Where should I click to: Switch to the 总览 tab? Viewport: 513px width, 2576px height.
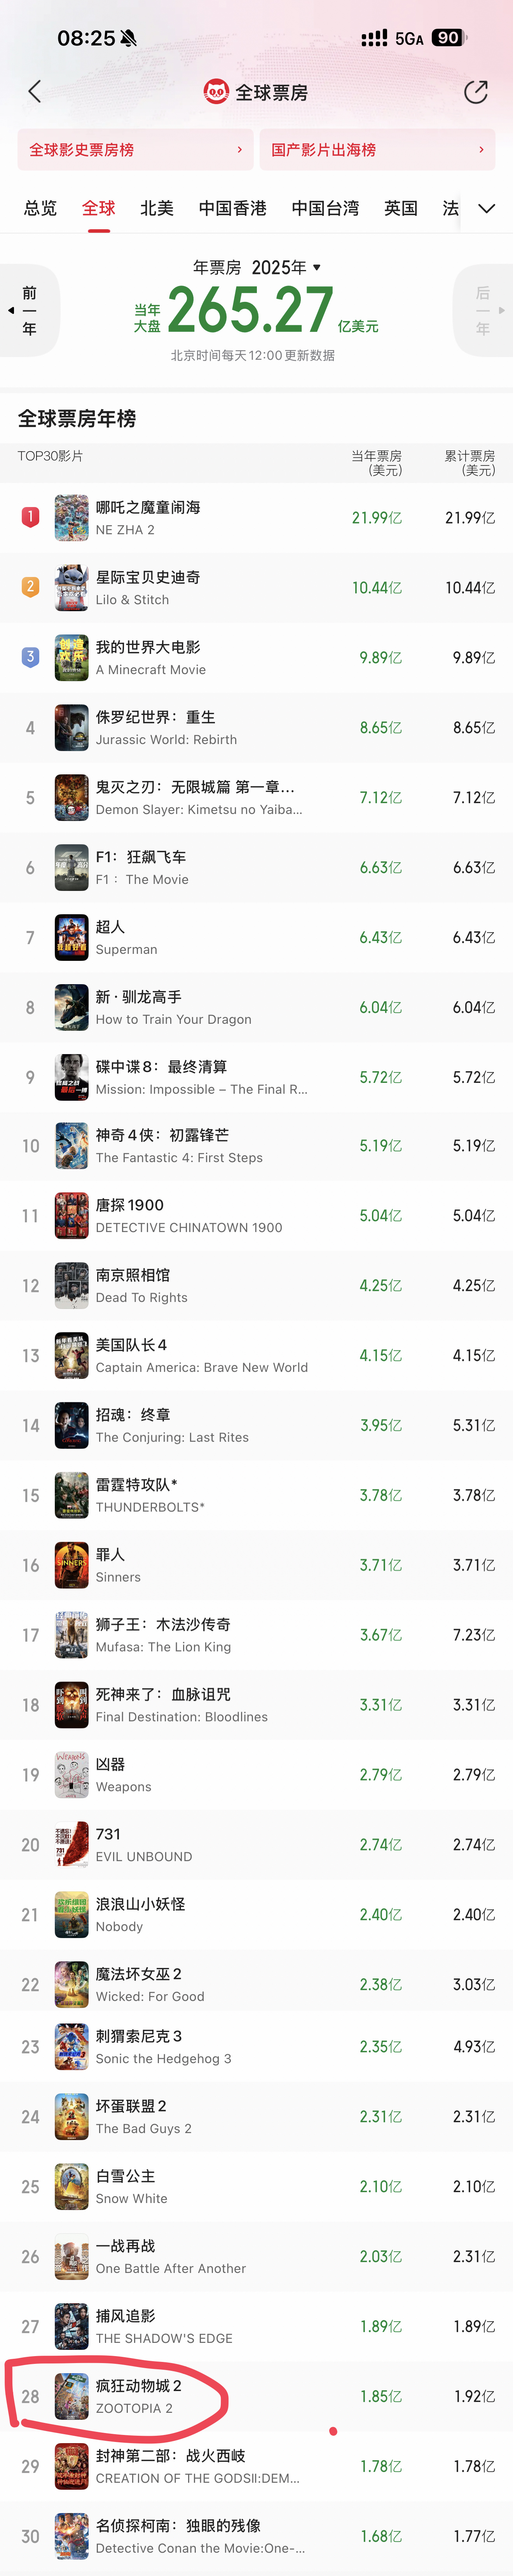tap(40, 208)
